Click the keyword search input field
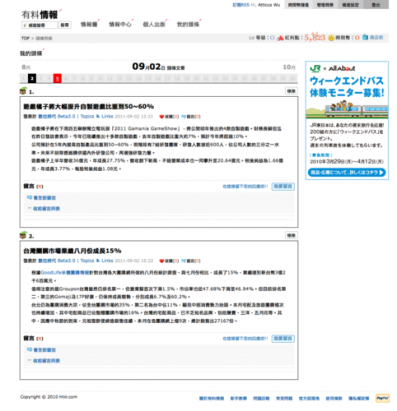The height and width of the screenshot is (411, 397). pos(40,25)
